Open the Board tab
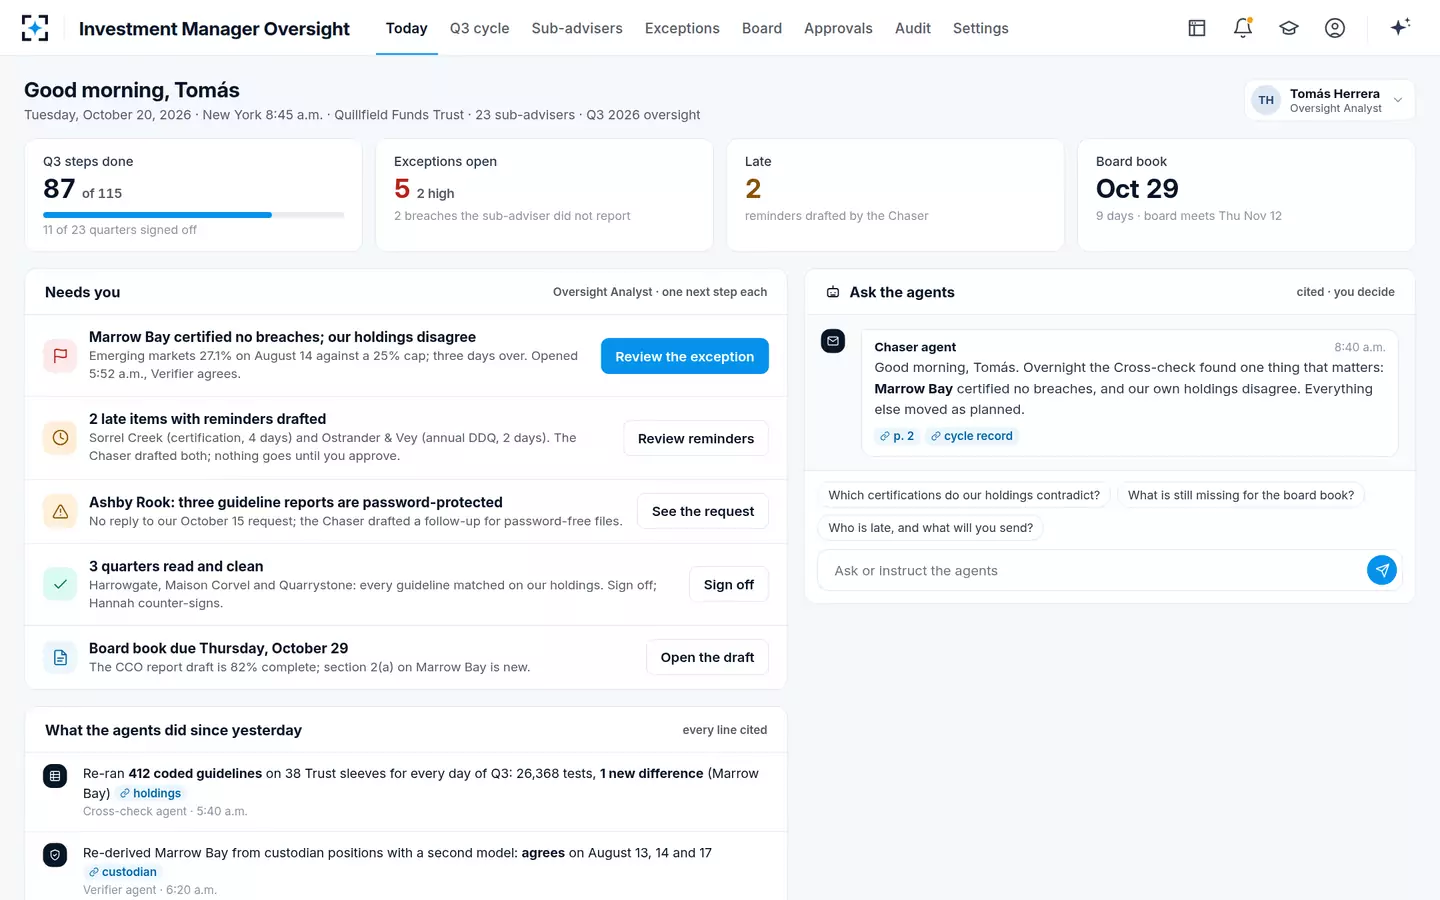This screenshot has width=1440, height=900. pyautogui.click(x=762, y=28)
